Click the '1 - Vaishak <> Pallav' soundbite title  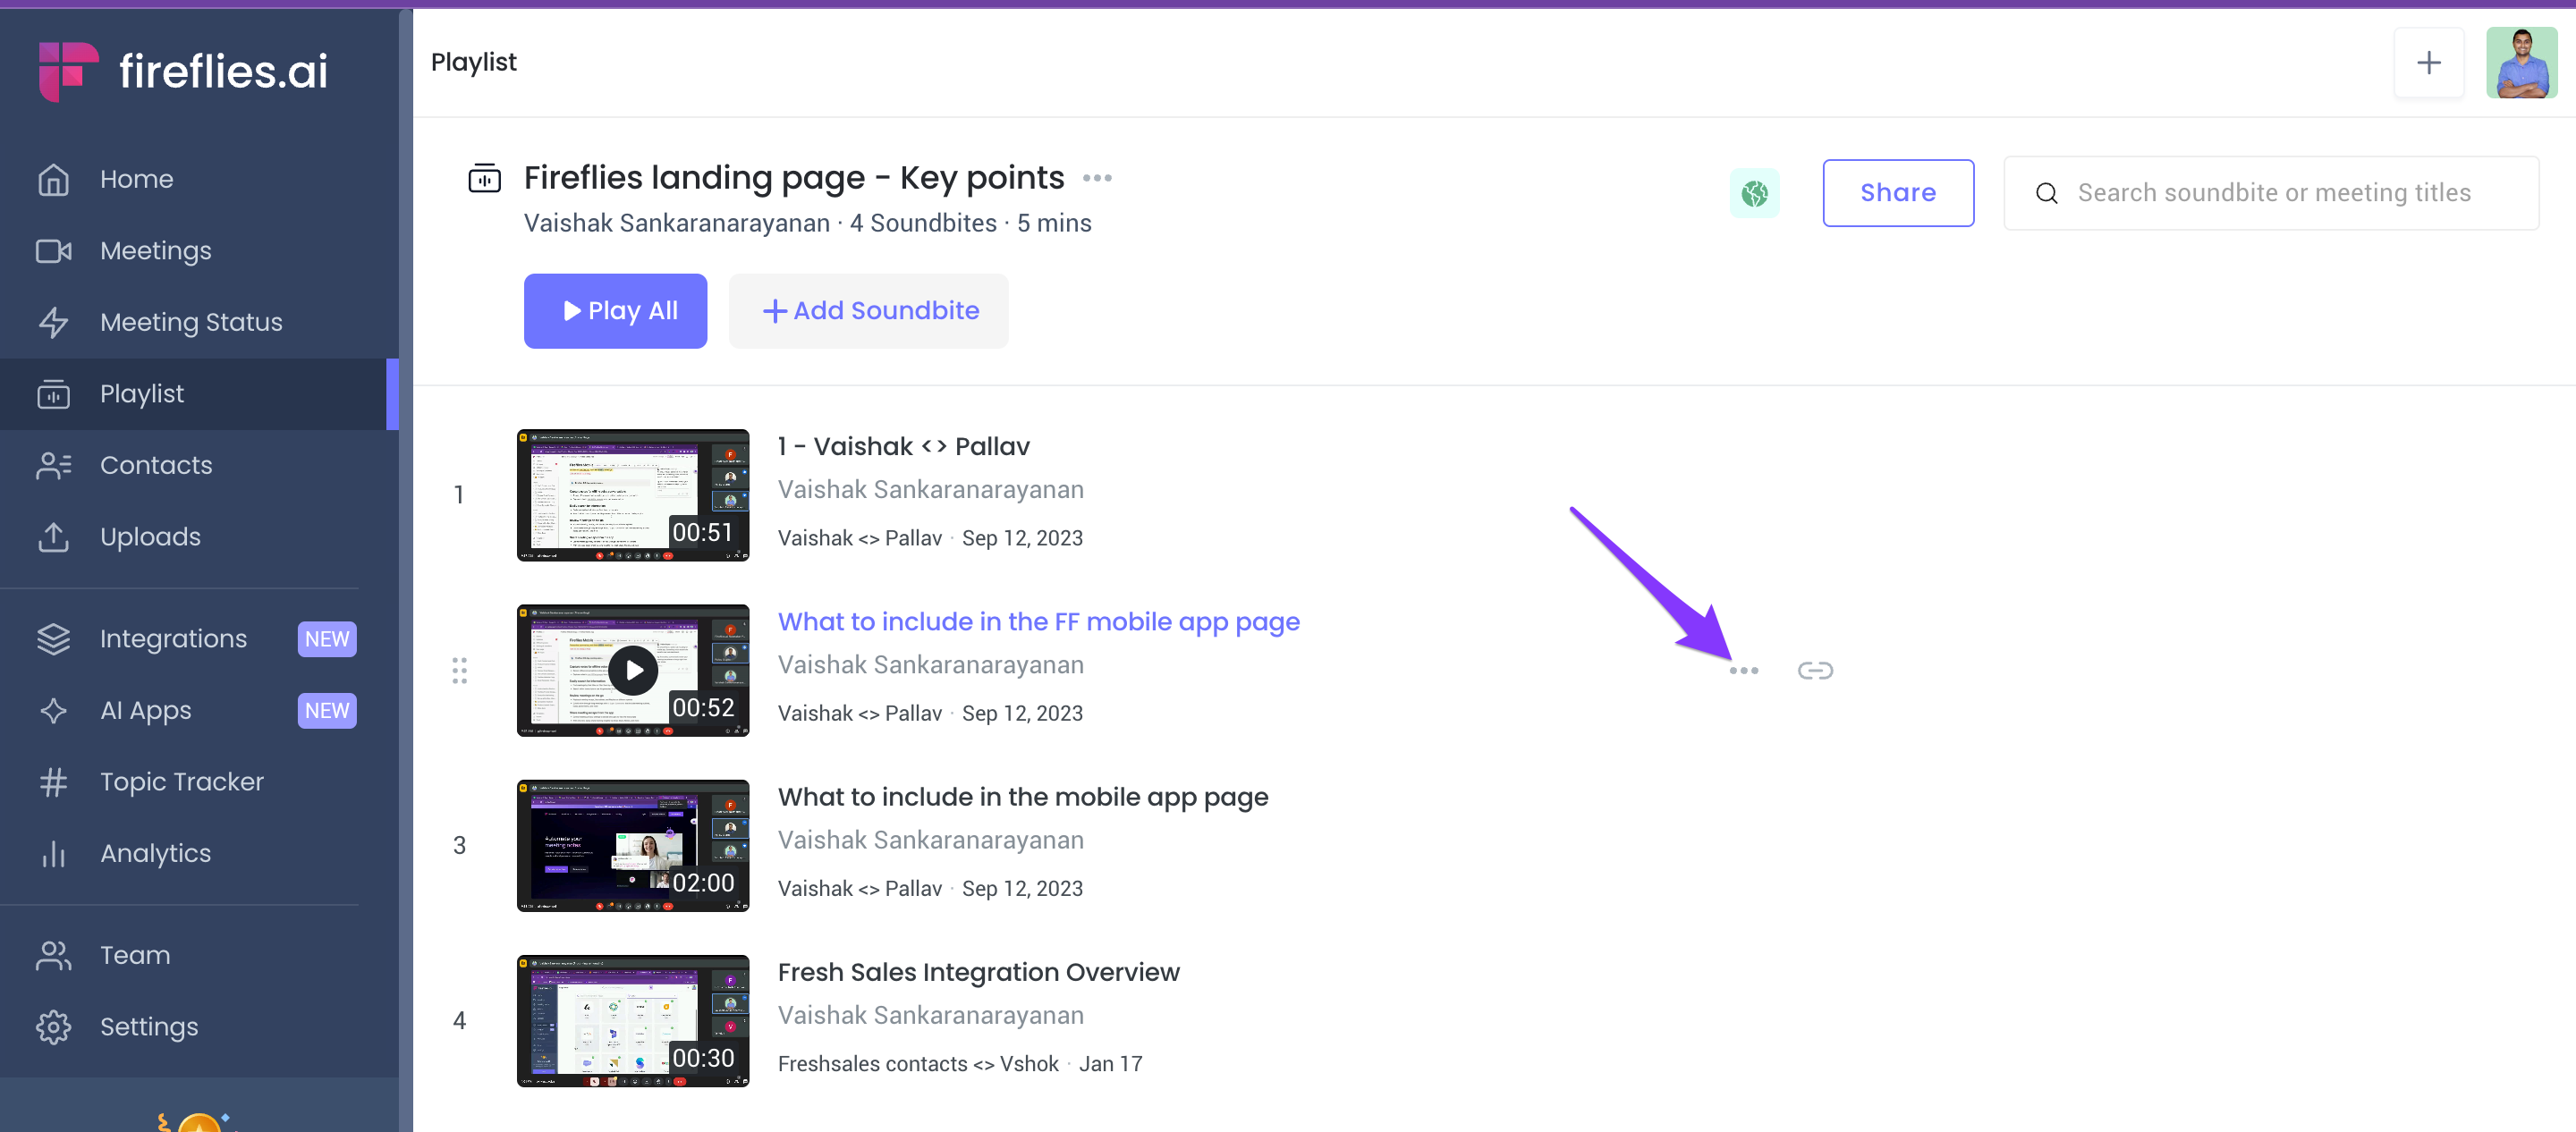click(x=903, y=446)
